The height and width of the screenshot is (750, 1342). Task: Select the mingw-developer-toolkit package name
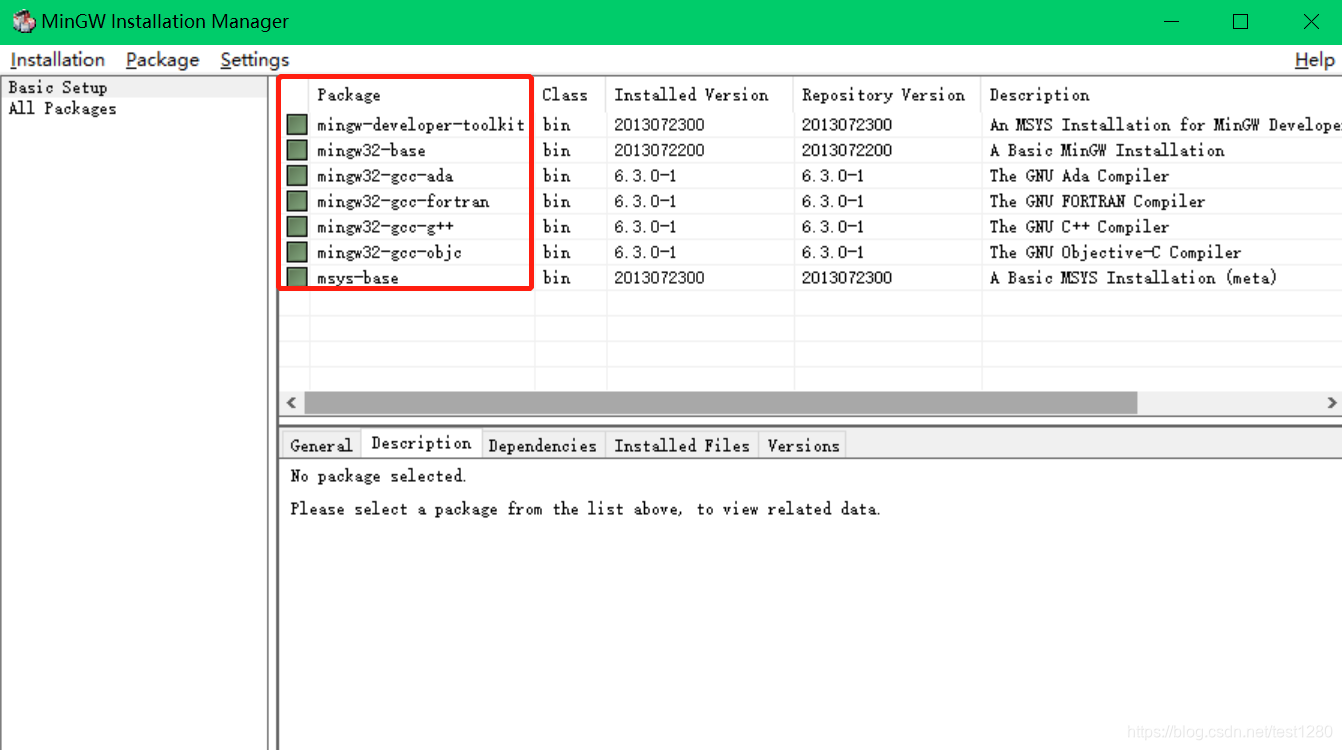coord(420,125)
